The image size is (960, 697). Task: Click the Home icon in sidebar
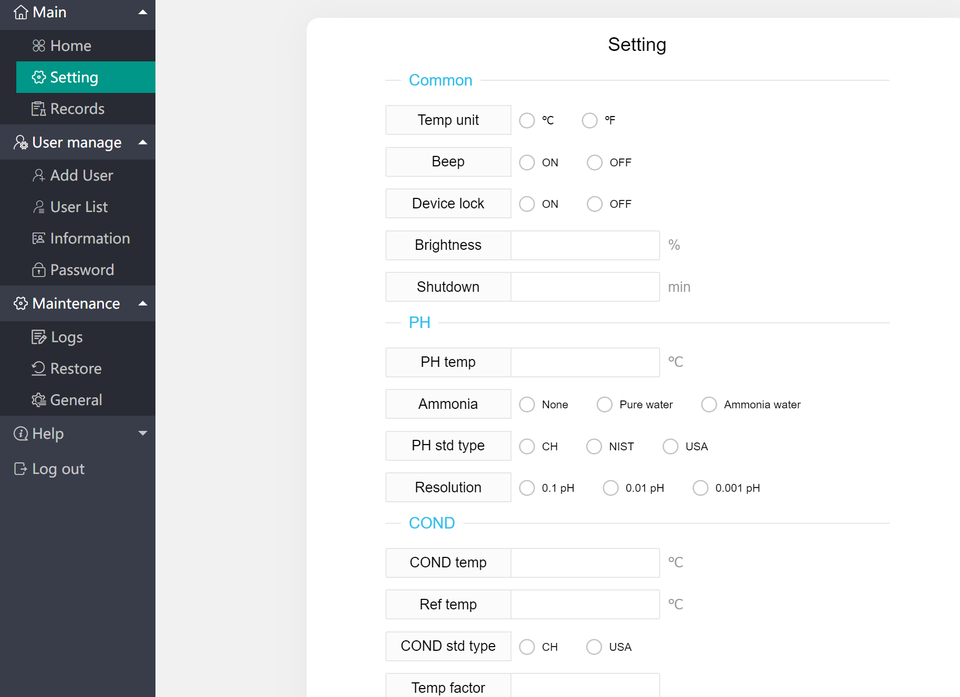(39, 46)
